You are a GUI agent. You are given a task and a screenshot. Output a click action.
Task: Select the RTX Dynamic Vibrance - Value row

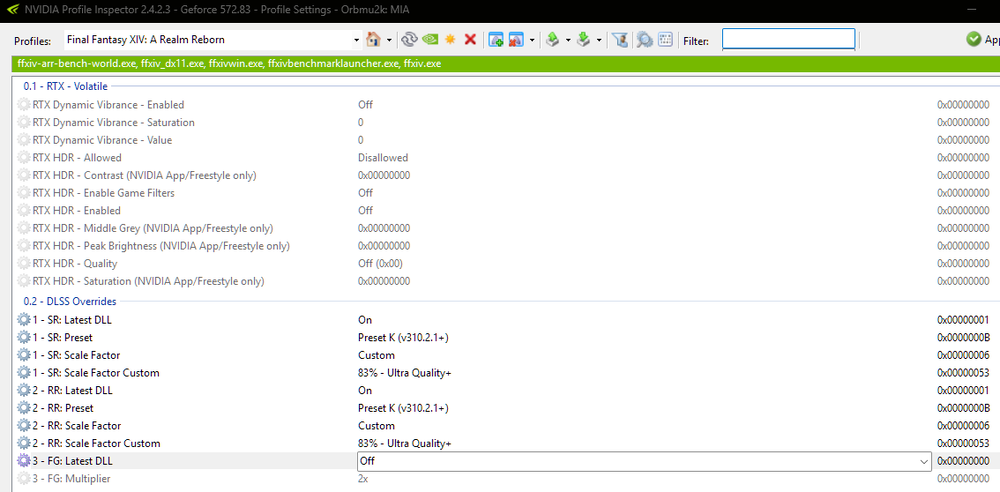(x=504, y=140)
